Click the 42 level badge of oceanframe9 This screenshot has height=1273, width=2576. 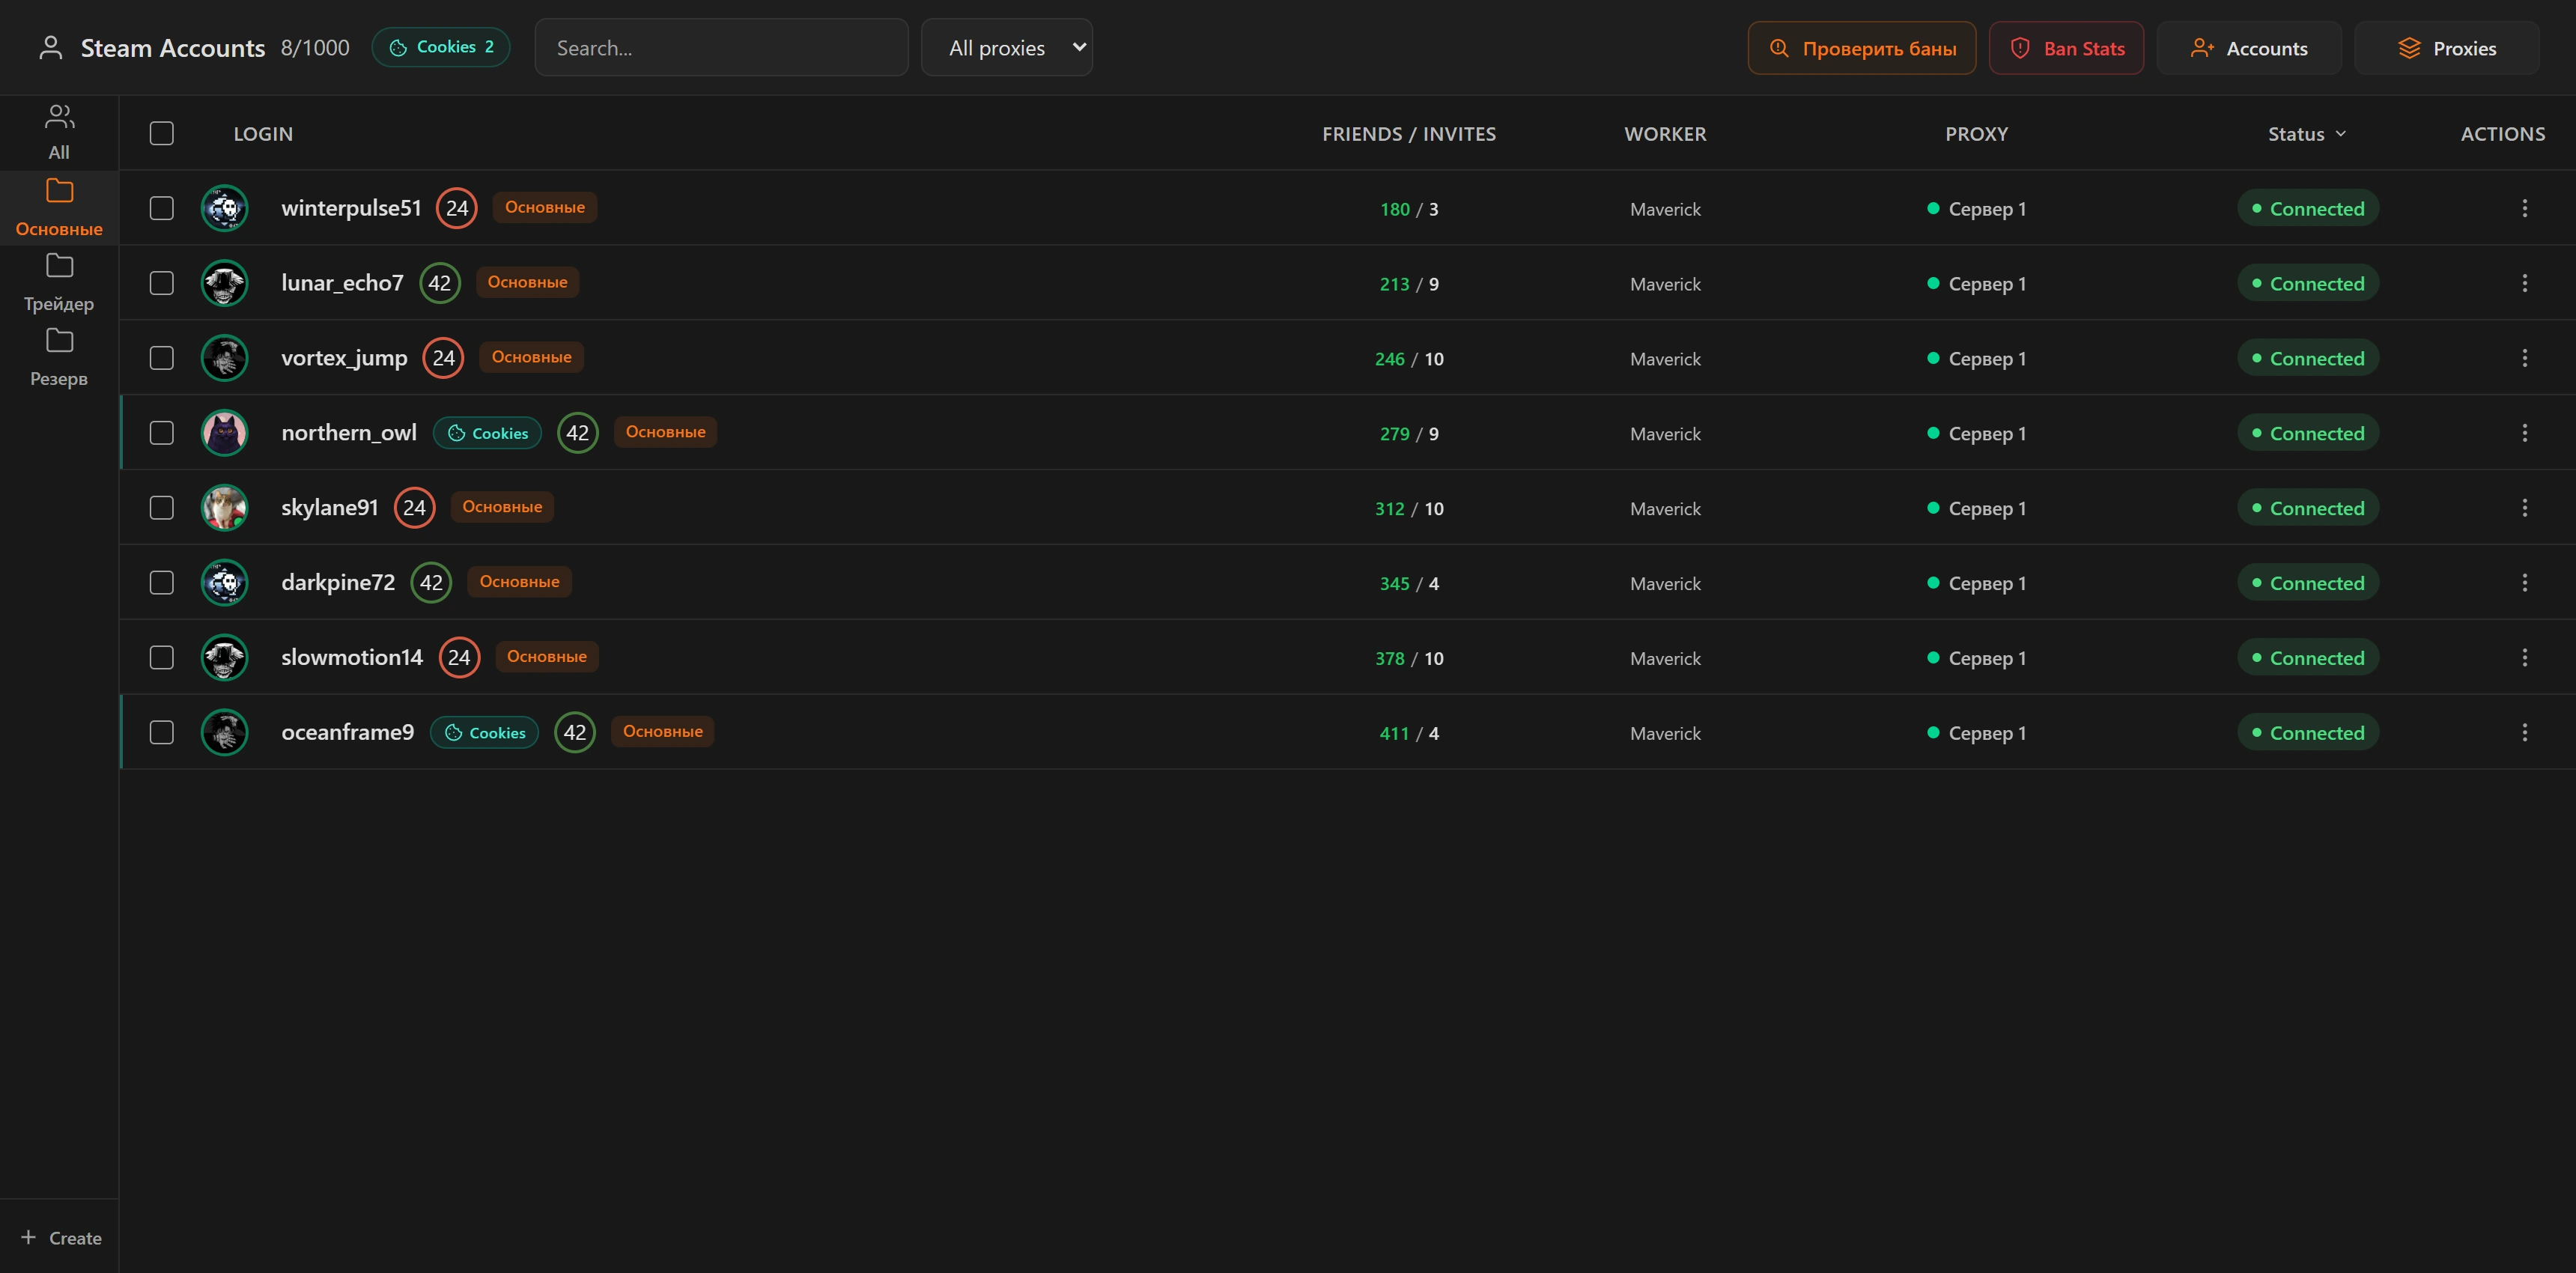[x=574, y=733]
